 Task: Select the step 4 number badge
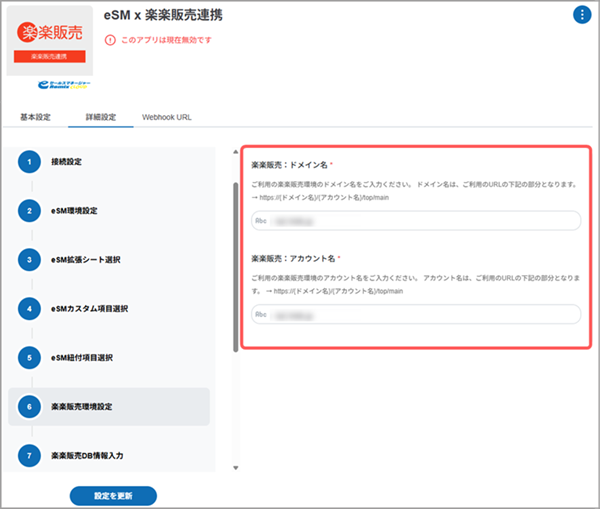(30, 309)
